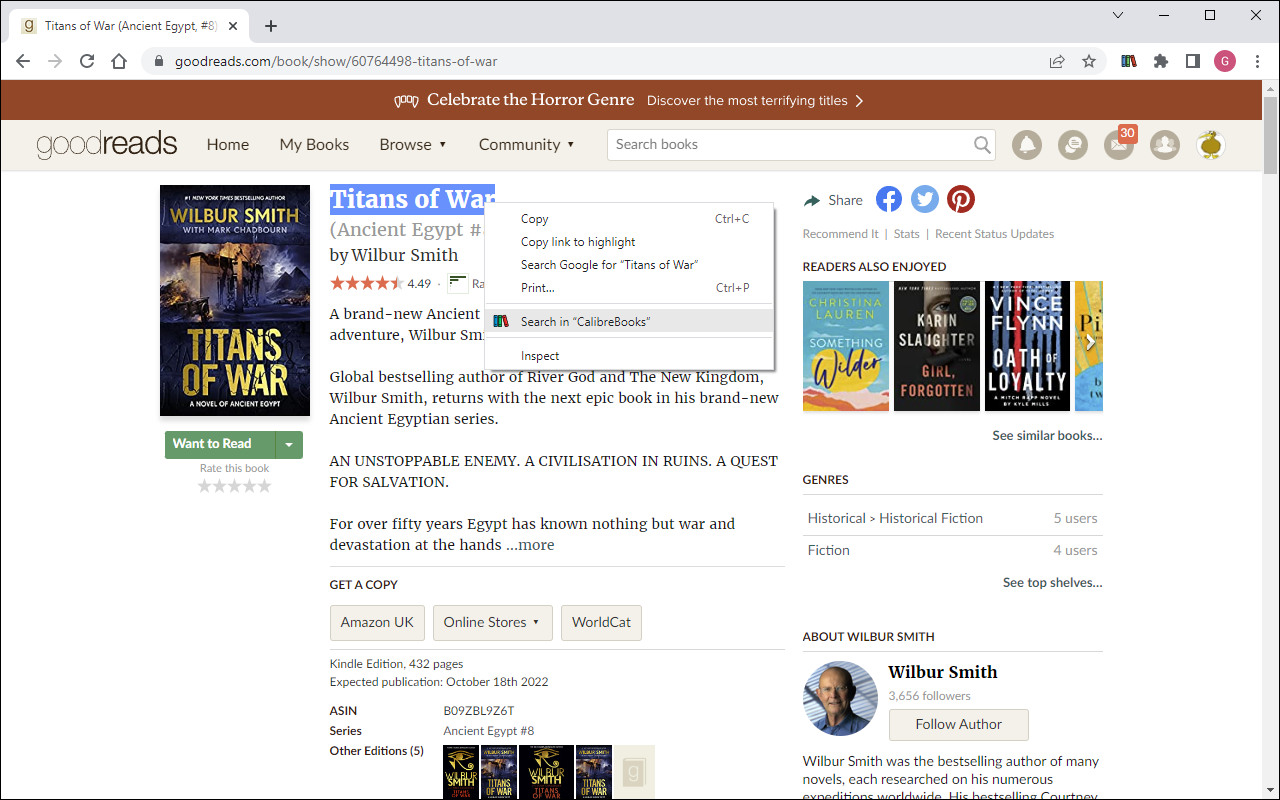Image resolution: width=1280 pixels, height=800 pixels.
Task: Share the book on Pinterest
Action: click(961, 199)
